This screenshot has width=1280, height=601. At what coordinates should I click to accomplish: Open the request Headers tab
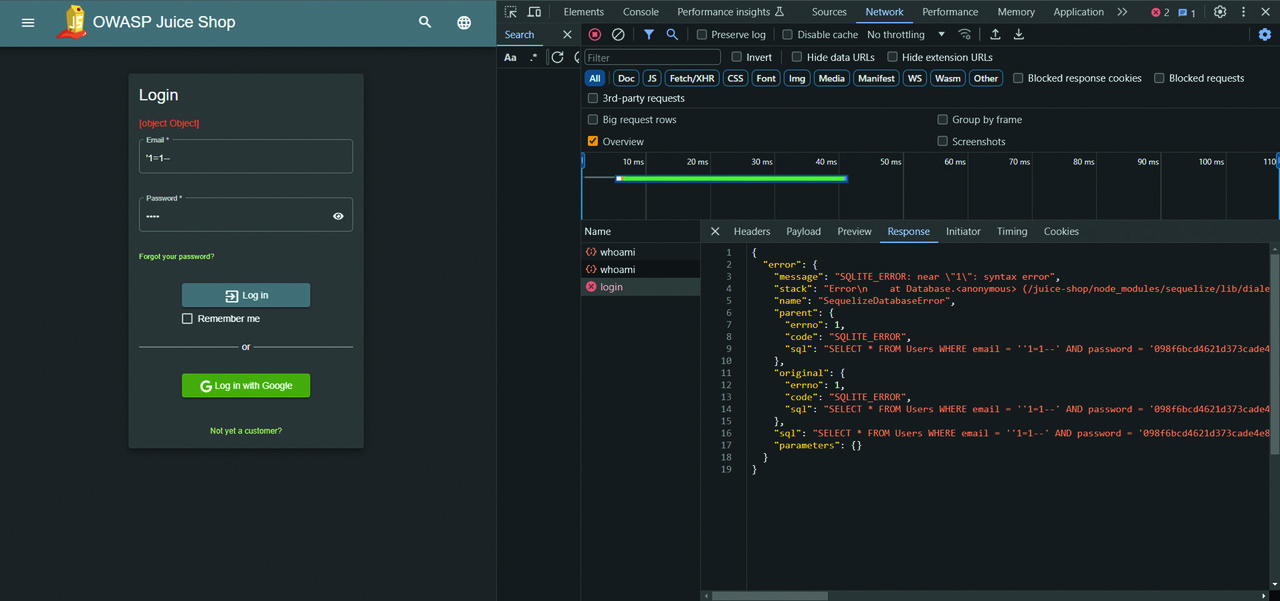click(752, 231)
